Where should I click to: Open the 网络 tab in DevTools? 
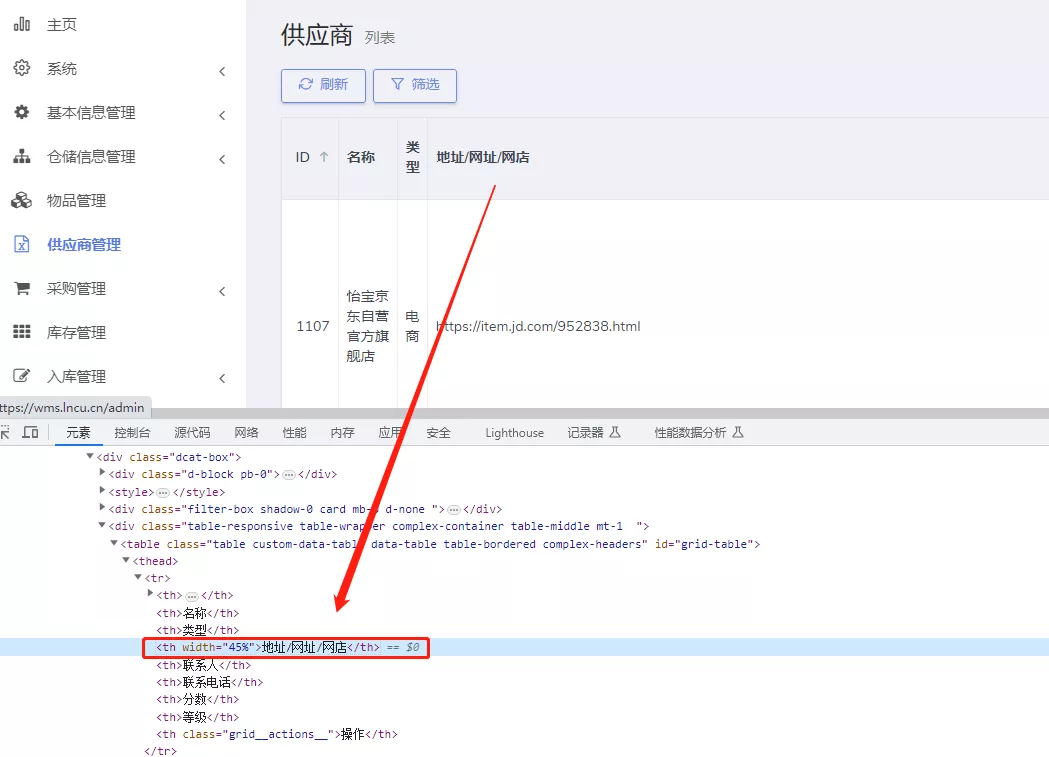pos(246,433)
